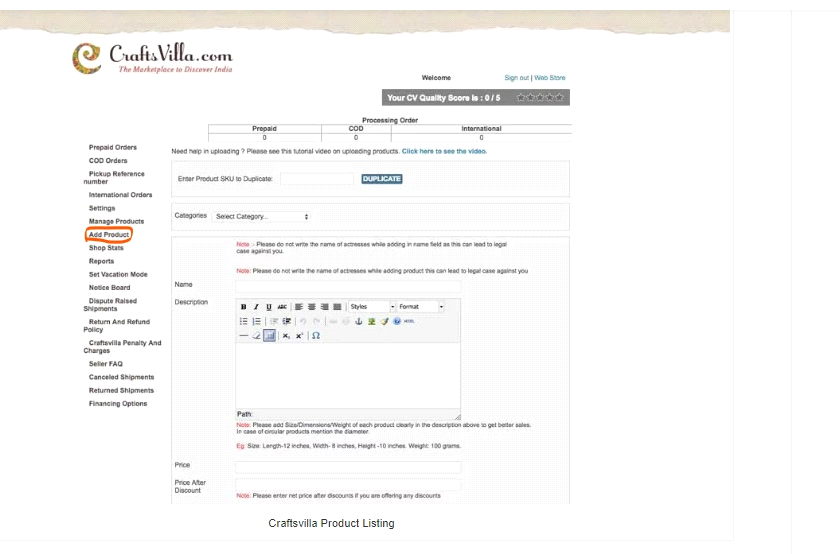Center-align description text

[312, 307]
